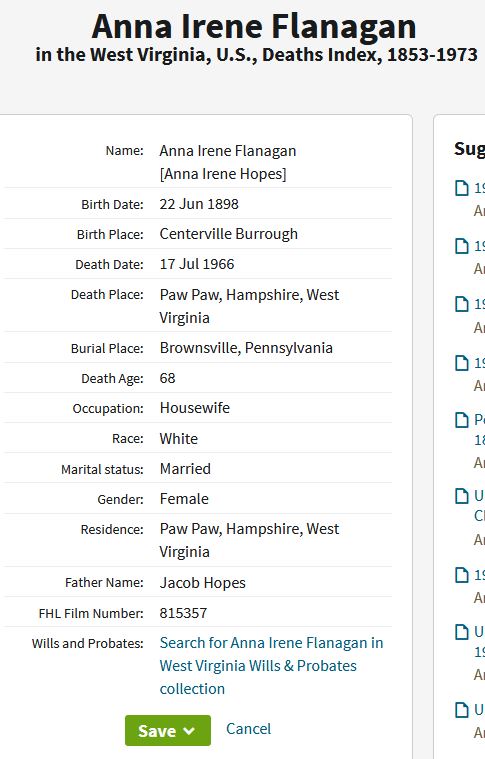Click the 'Gender:' field label
485x759 pixels.
pyautogui.click(x=121, y=499)
